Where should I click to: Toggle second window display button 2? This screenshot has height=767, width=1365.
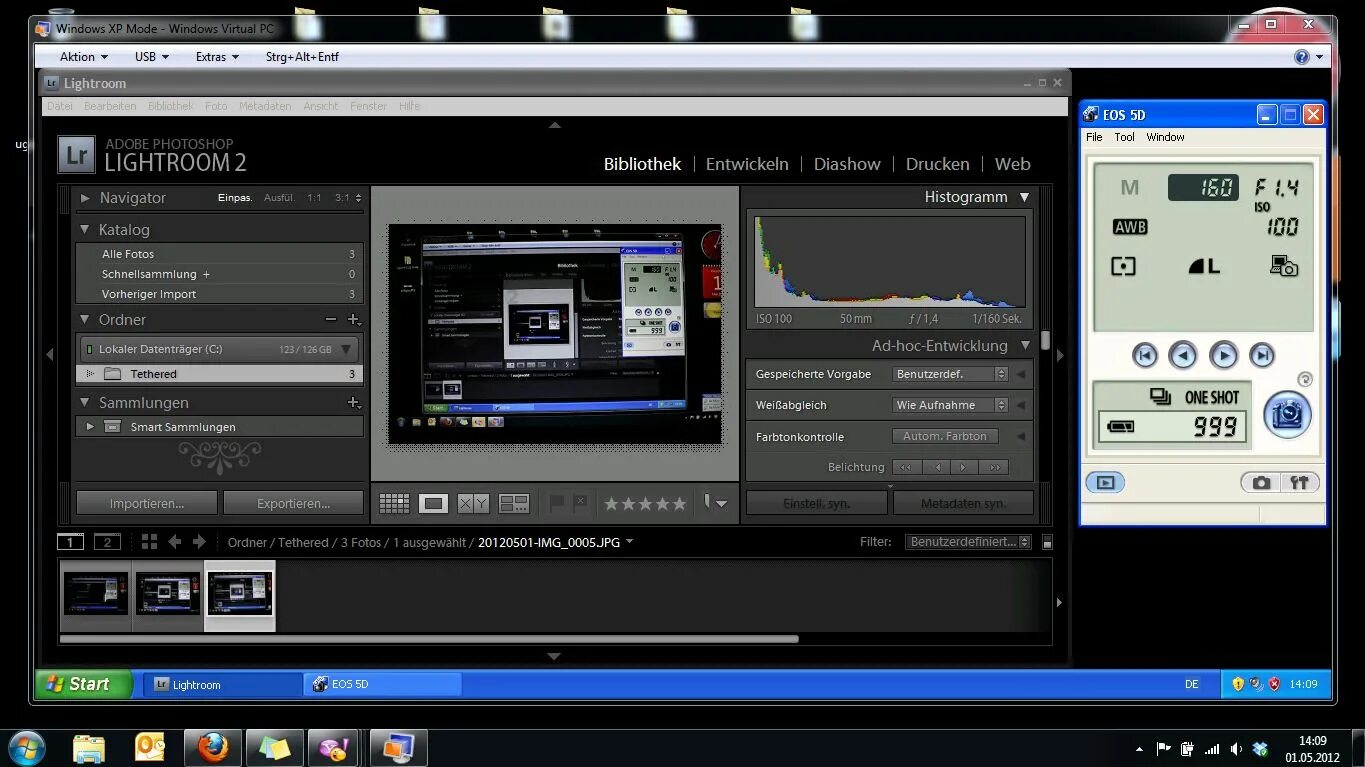[107, 542]
